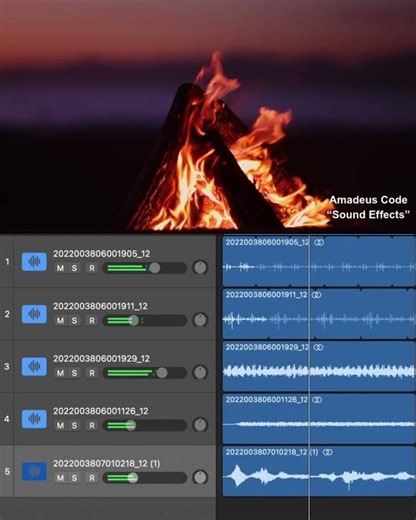Viewport: 416px width, 520px height.
Task: Click audio waveform icon for track 2022003806001126_12
Action: pos(34,419)
